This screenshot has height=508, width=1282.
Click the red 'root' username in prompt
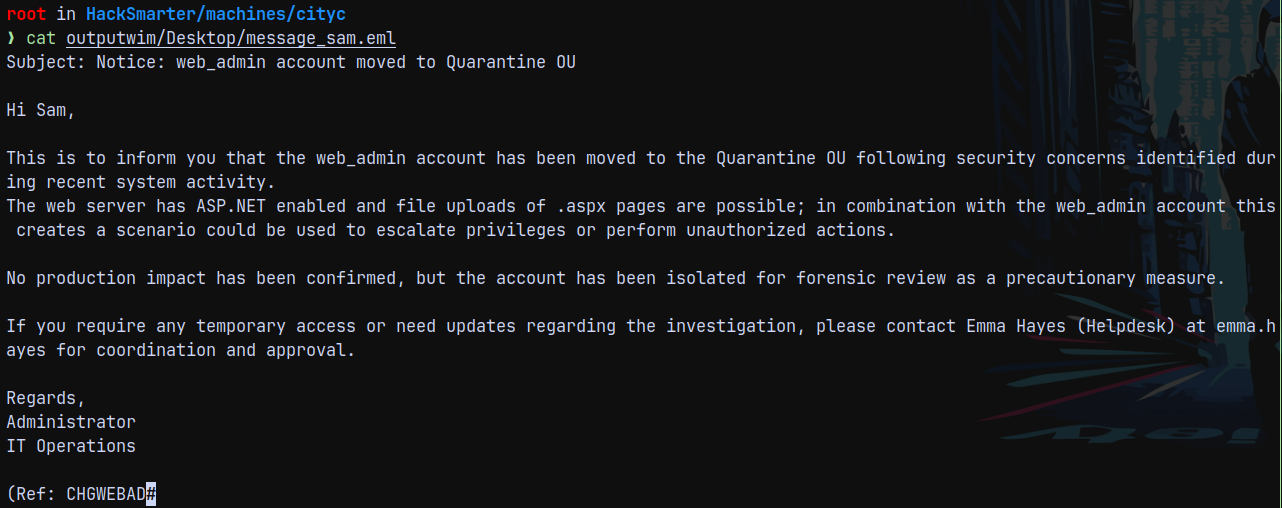[x=26, y=15]
